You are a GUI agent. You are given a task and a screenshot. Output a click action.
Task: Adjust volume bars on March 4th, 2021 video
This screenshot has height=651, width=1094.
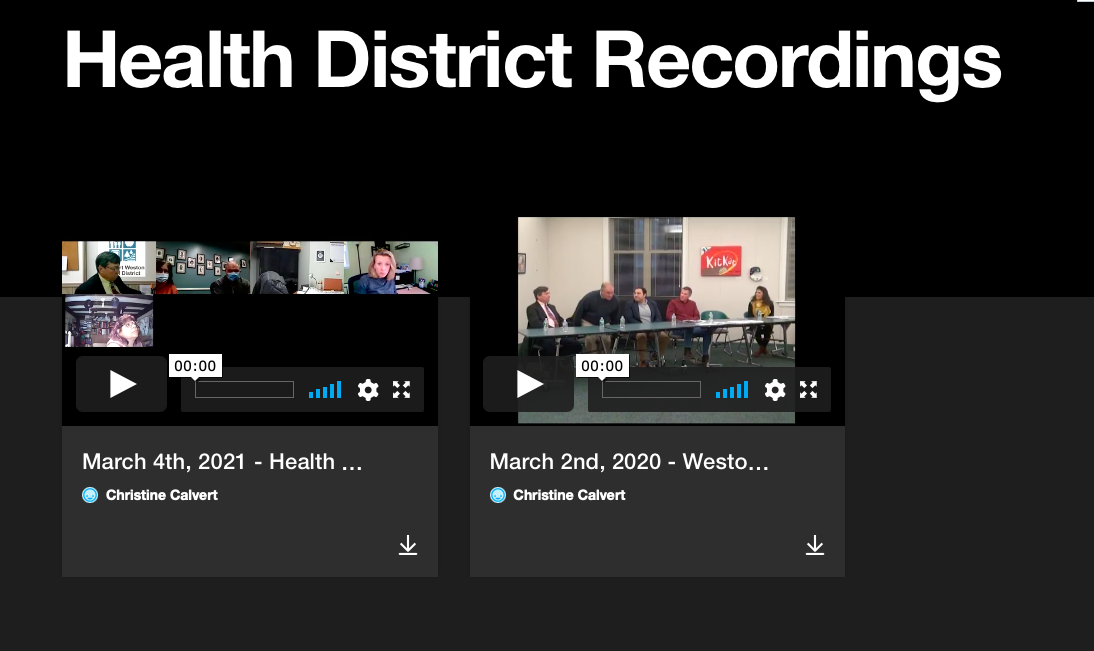325,390
